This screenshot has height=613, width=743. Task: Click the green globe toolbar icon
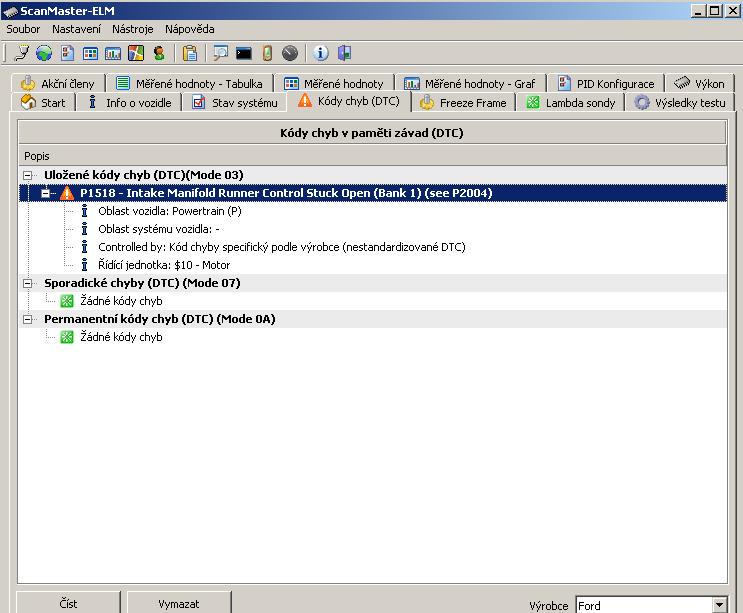pyautogui.click(x=44, y=53)
